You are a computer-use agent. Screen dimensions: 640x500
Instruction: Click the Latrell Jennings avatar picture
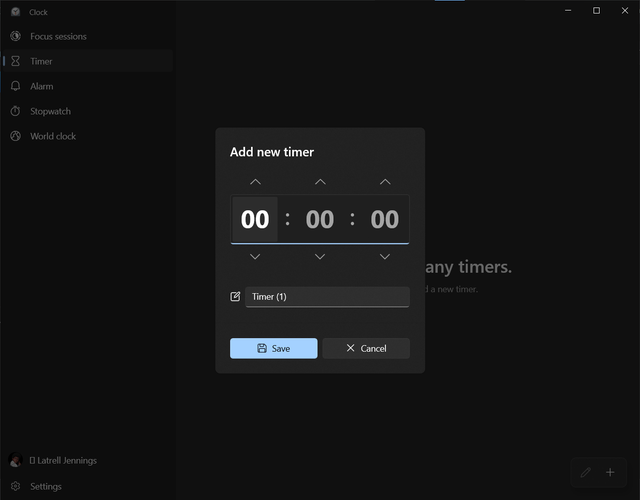16,460
